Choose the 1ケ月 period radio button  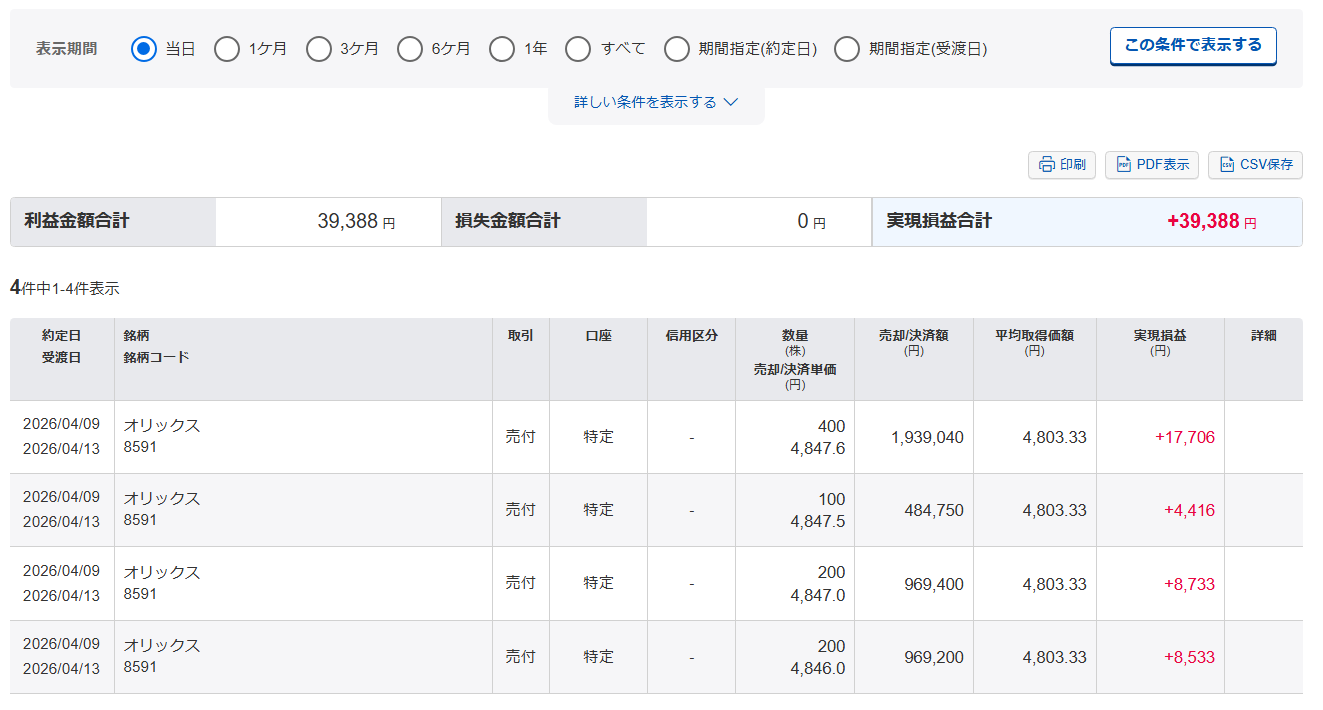[x=227, y=49]
